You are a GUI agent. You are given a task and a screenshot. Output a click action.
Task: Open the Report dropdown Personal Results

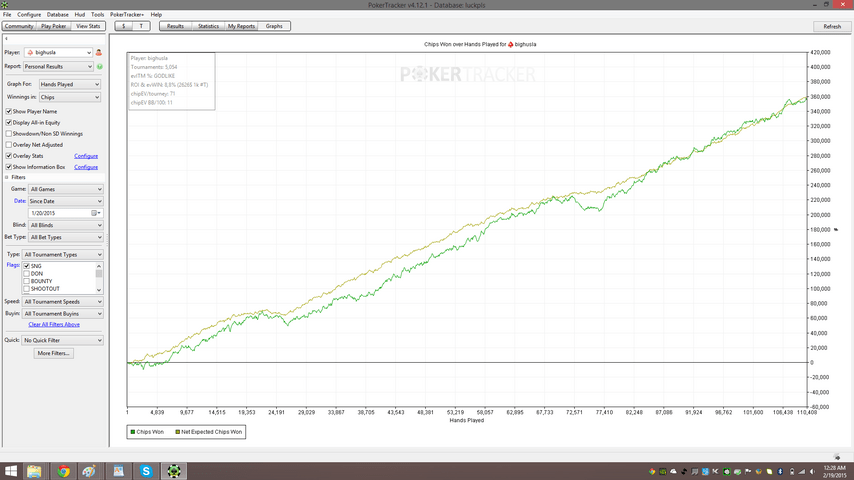(58, 66)
